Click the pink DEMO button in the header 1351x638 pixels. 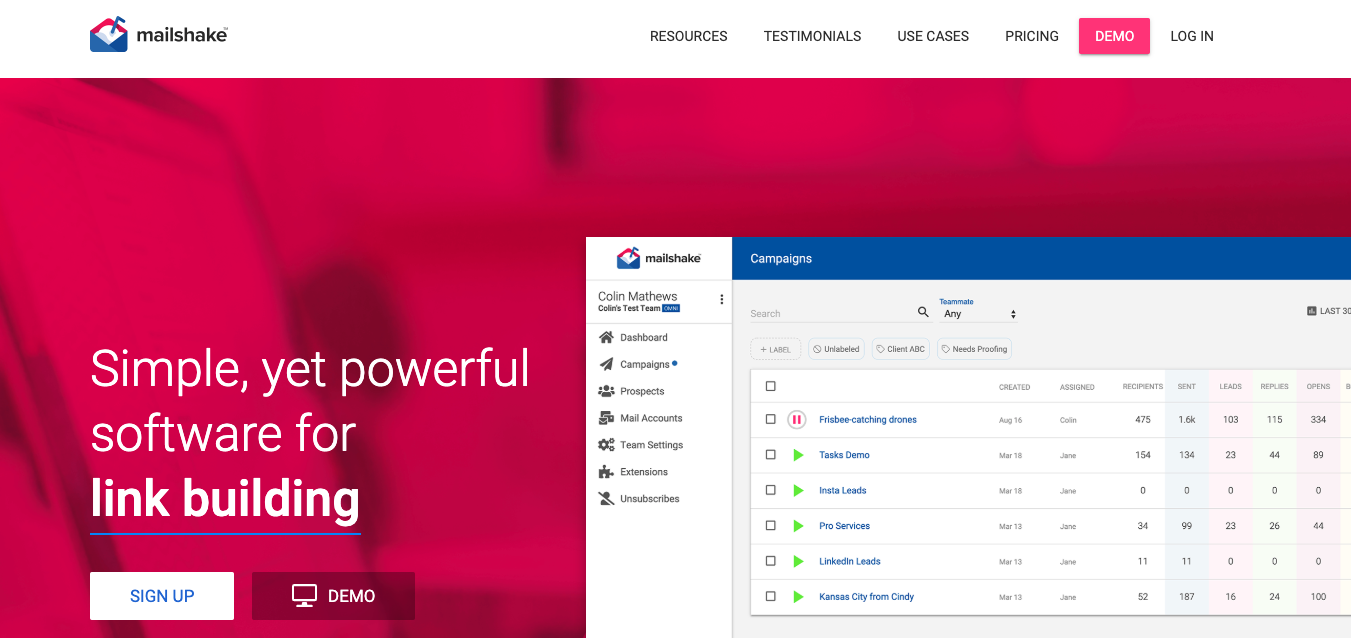(x=1114, y=36)
